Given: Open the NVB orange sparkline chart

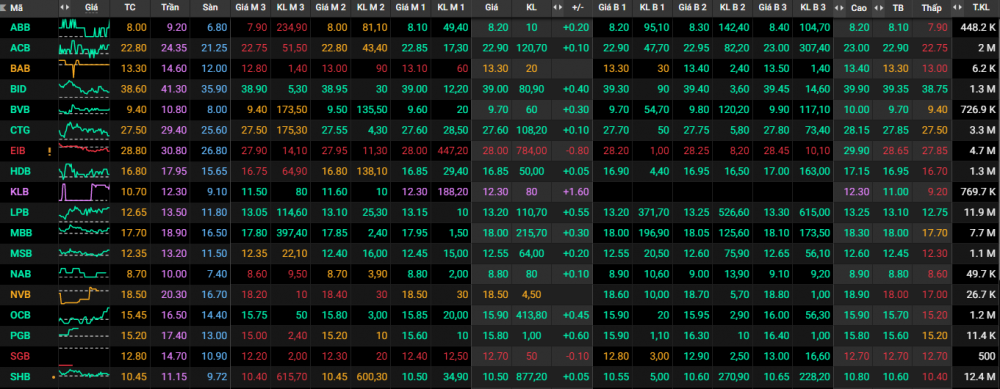Looking at the screenshot, I should [84, 295].
